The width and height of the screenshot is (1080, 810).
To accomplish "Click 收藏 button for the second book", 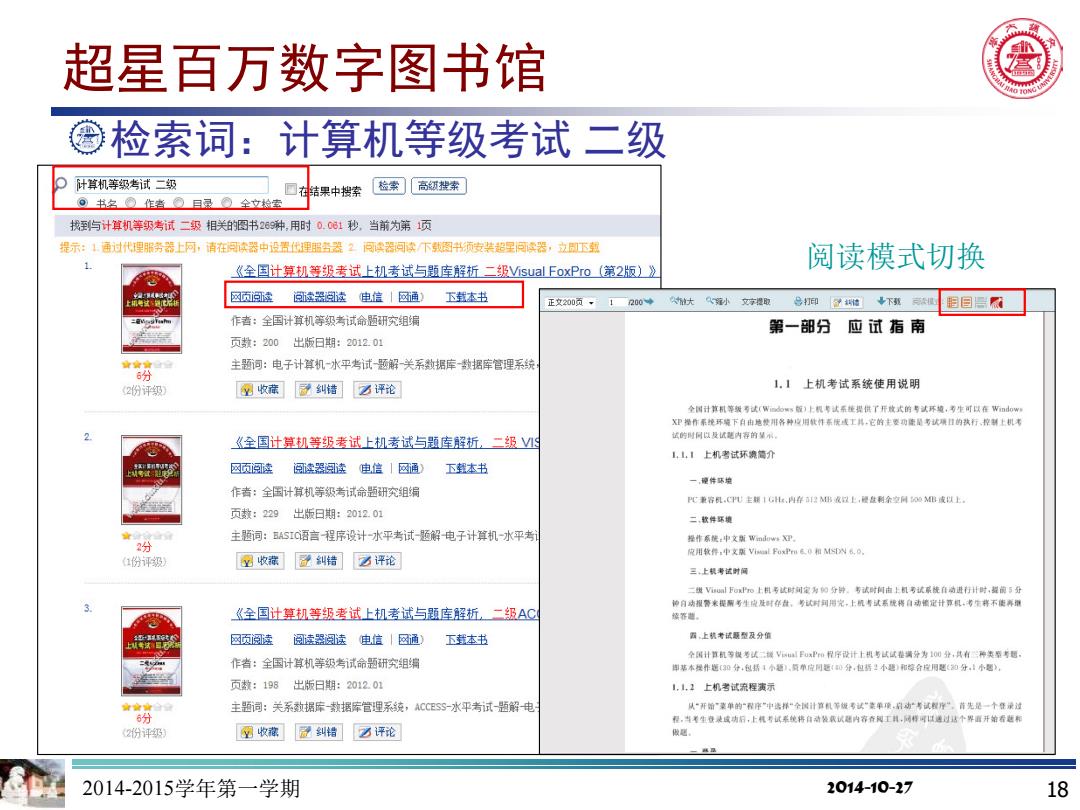I will click(260, 561).
